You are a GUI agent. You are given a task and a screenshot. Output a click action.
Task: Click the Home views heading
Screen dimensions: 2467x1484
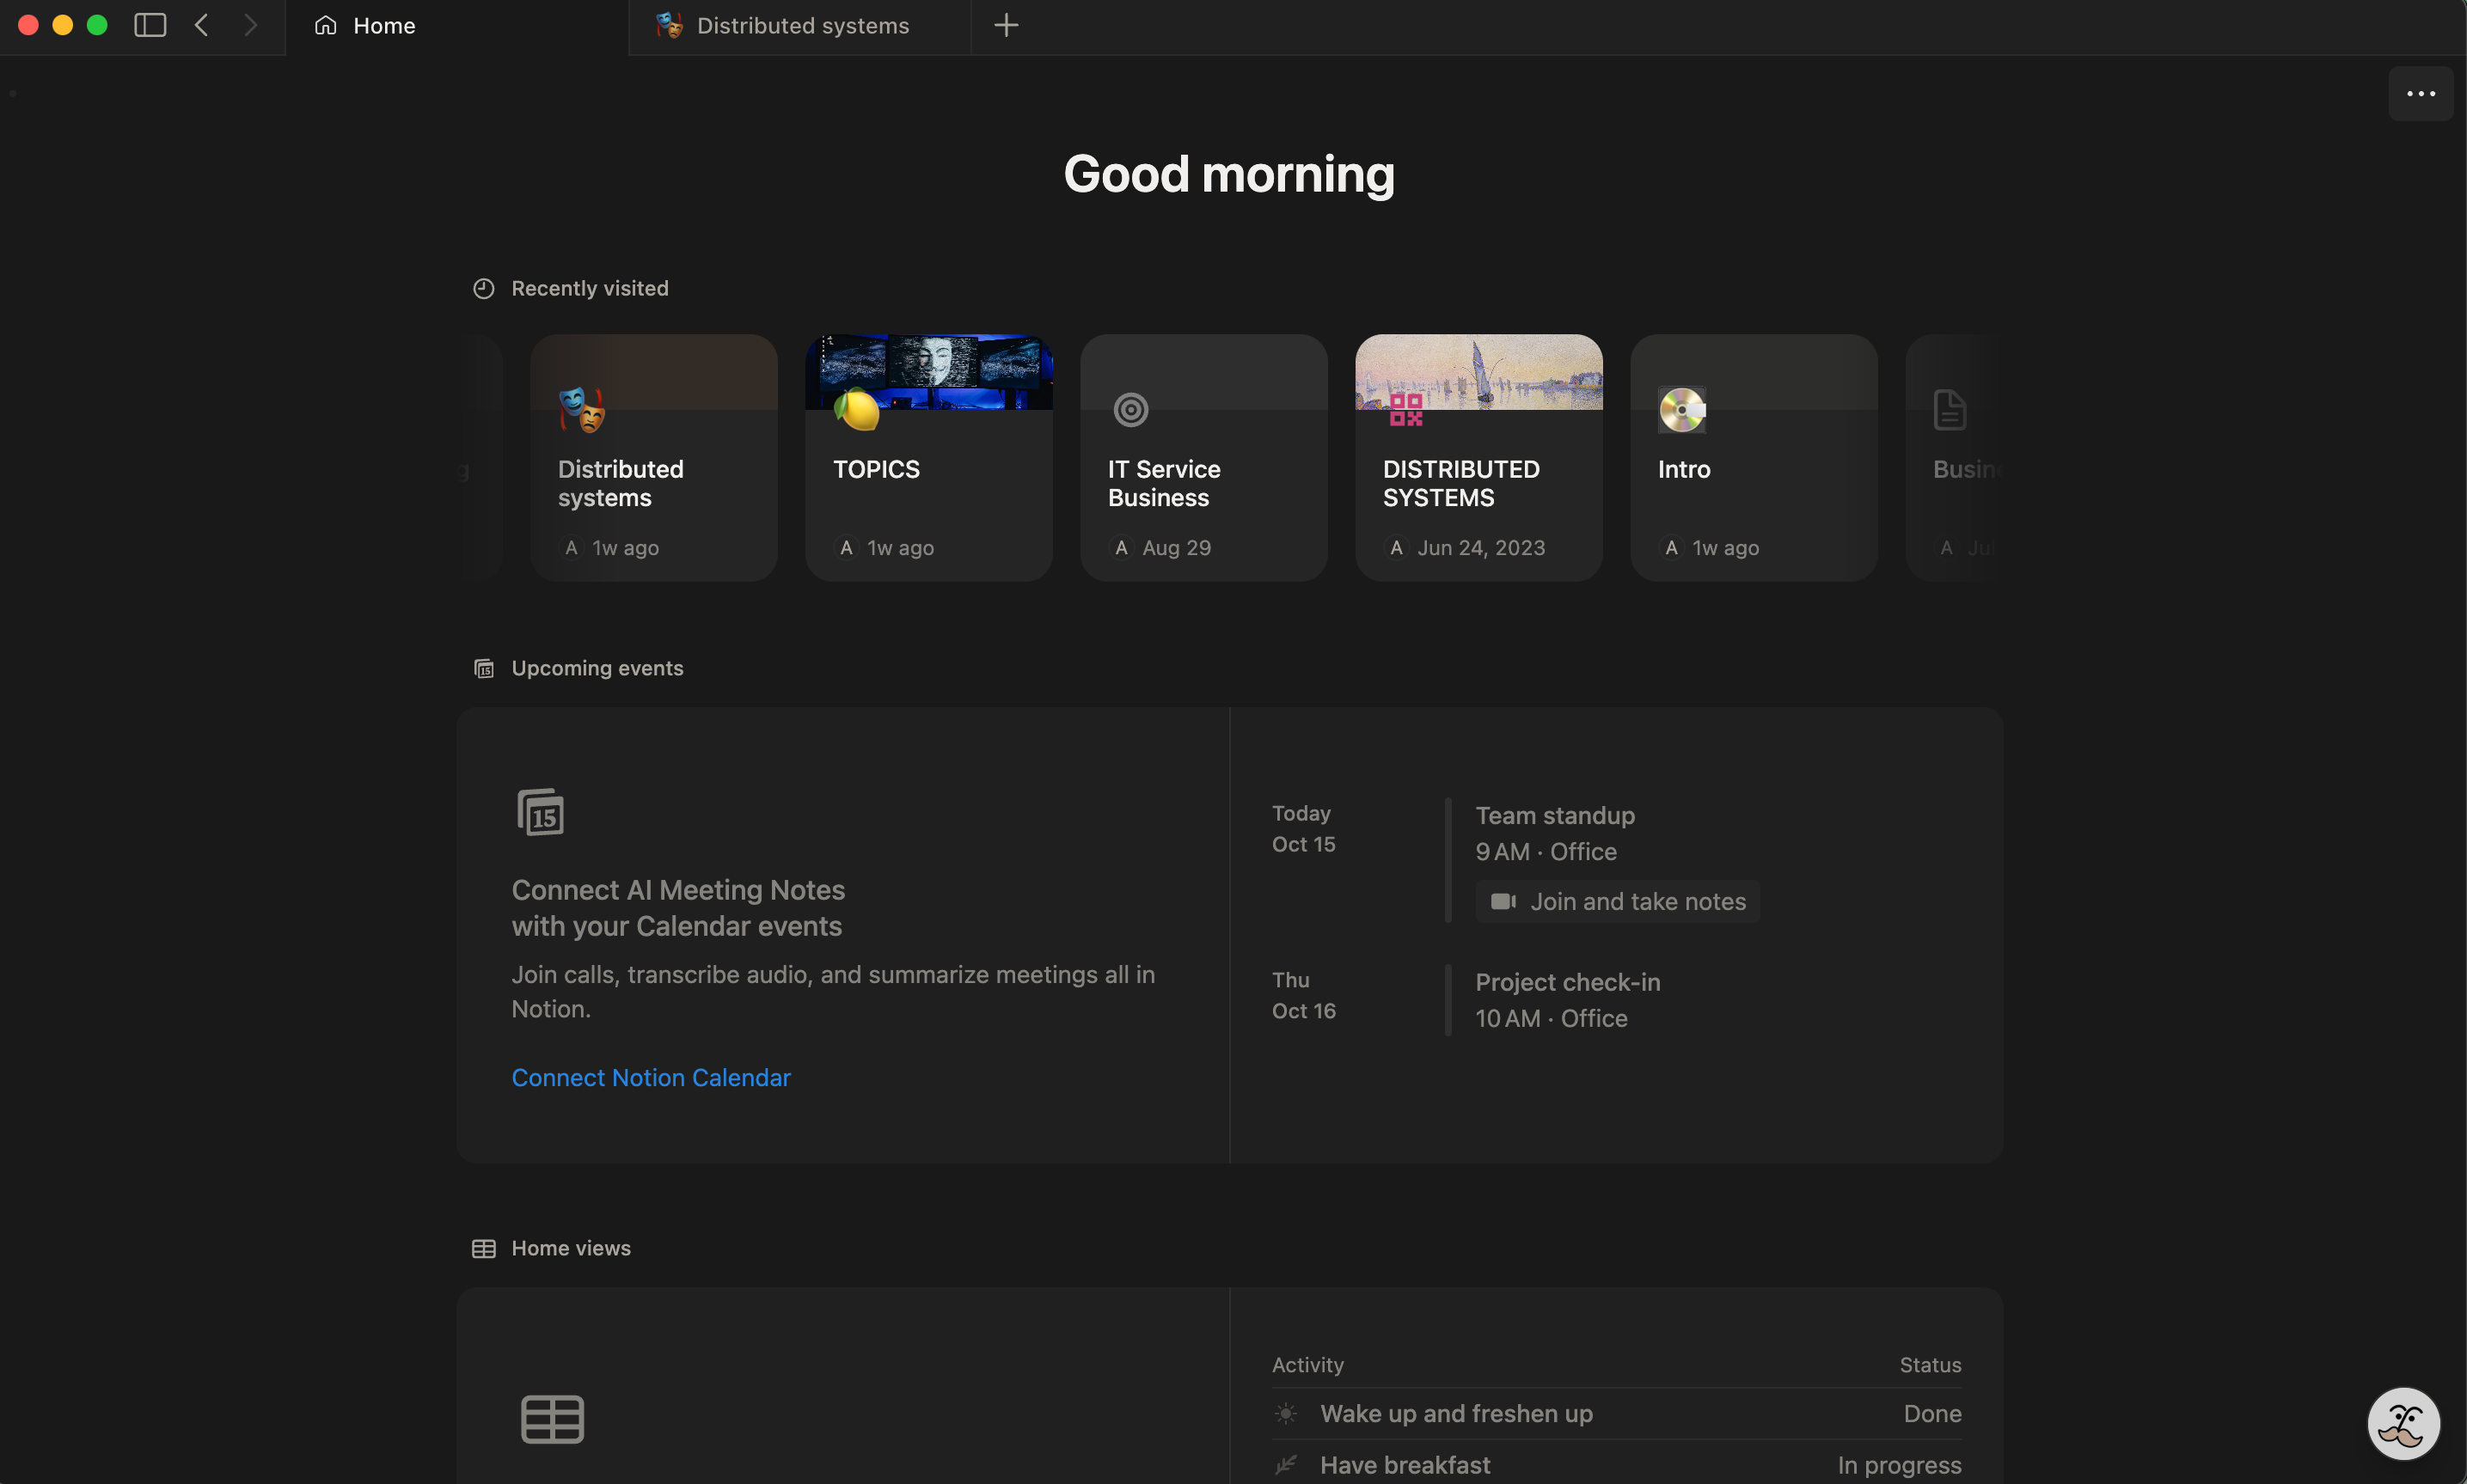(571, 1249)
